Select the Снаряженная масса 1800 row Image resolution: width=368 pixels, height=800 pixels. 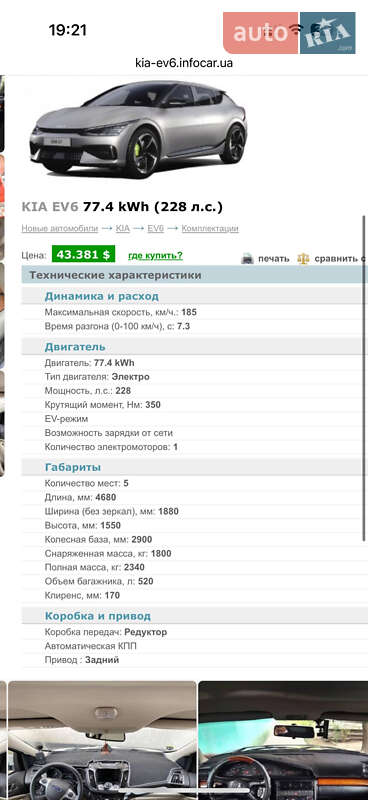pos(194,553)
